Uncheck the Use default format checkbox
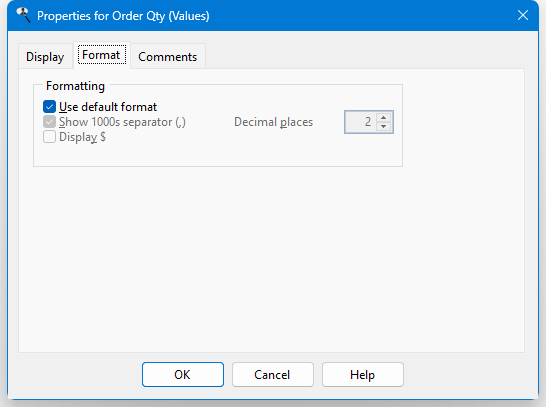This screenshot has width=546, height=407. (49, 107)
